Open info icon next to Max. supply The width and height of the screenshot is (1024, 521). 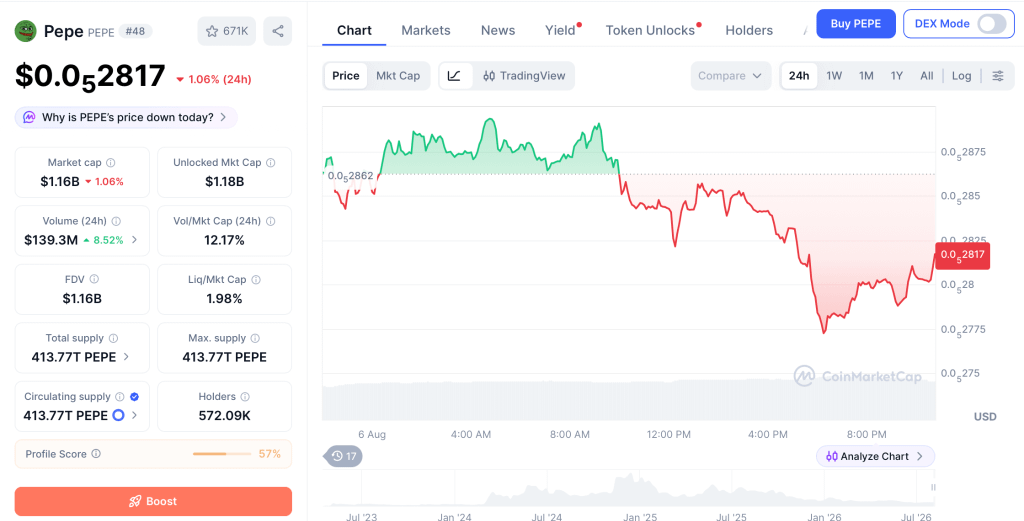pos(255,338)
